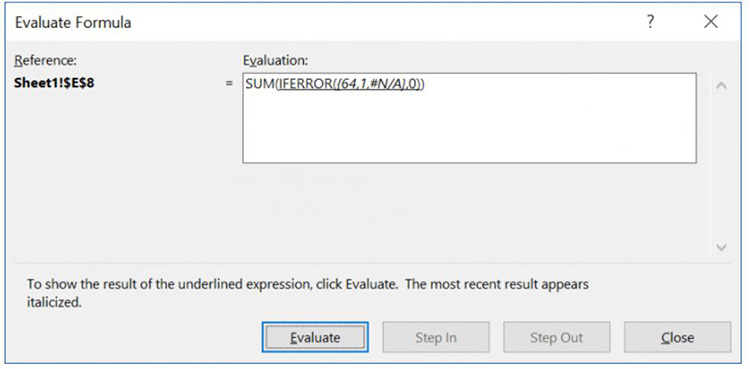Click the Evaluate Formula title bar text

click(x=73, y=22)
